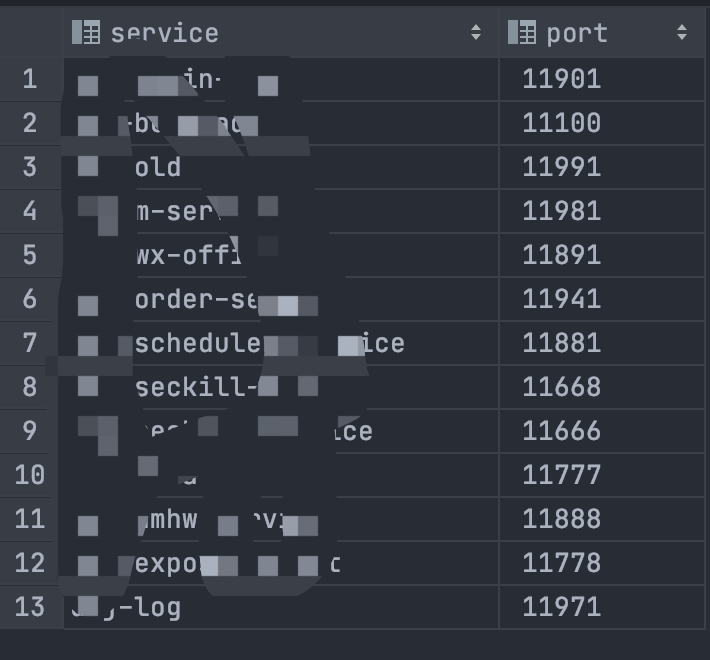The image size is (710, 660).
Task: Click the port cell containing 11981
Action: 562,211
